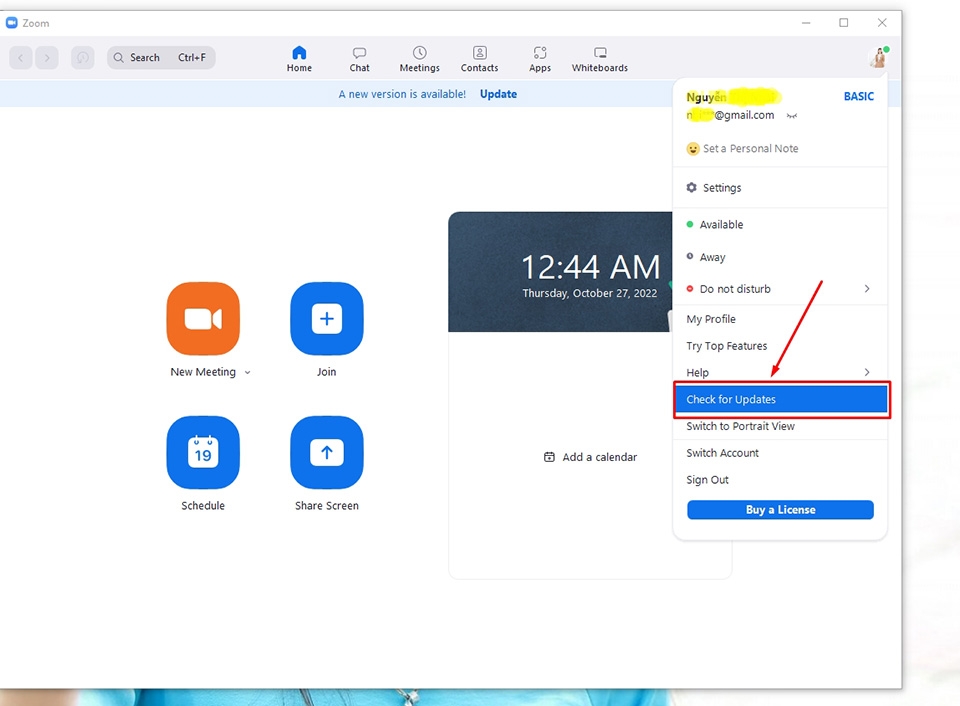
Task: Start a New Meeting with orange icon
Action: point(203,318)
